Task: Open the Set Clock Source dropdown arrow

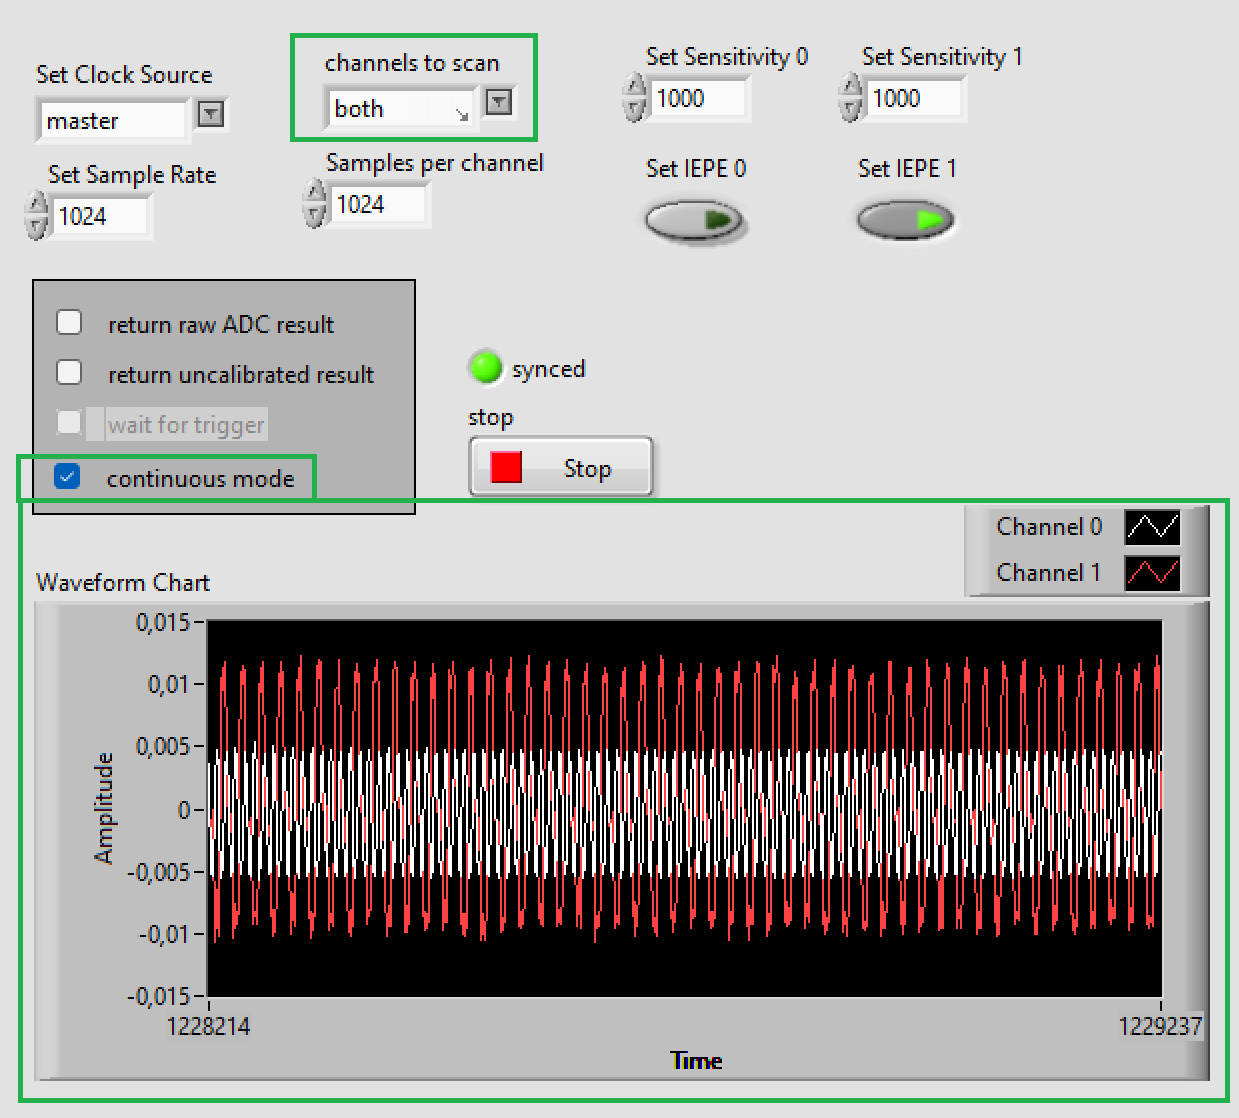Action: pos(210,114)
